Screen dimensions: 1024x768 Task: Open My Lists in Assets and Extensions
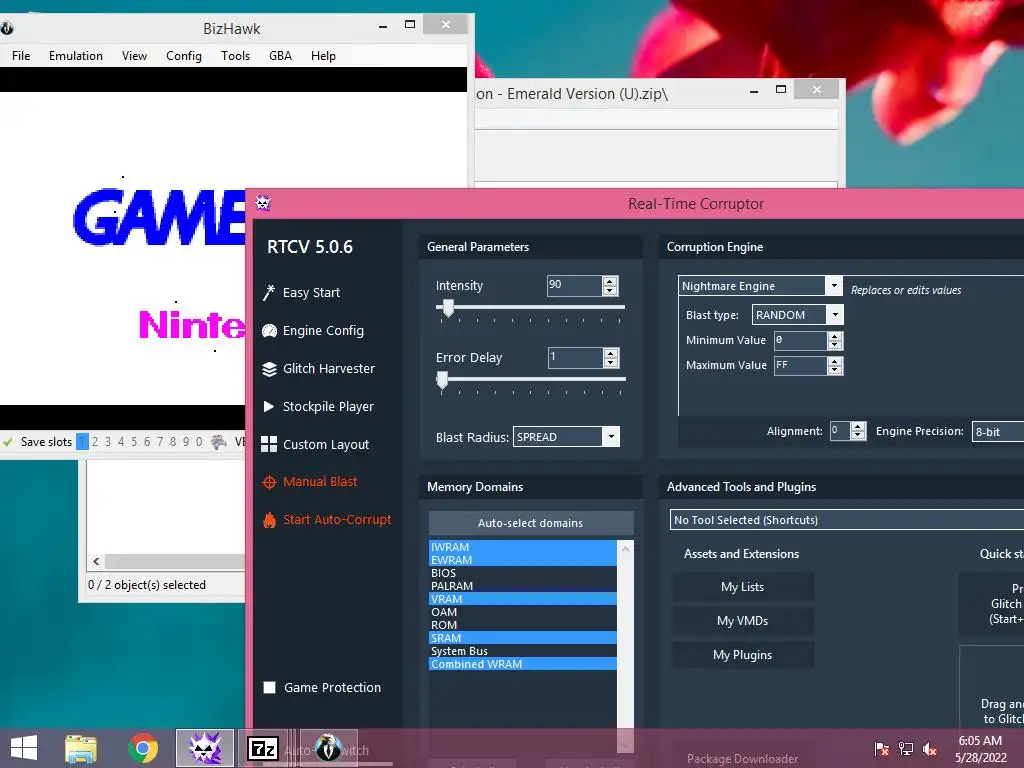point(743,587)
